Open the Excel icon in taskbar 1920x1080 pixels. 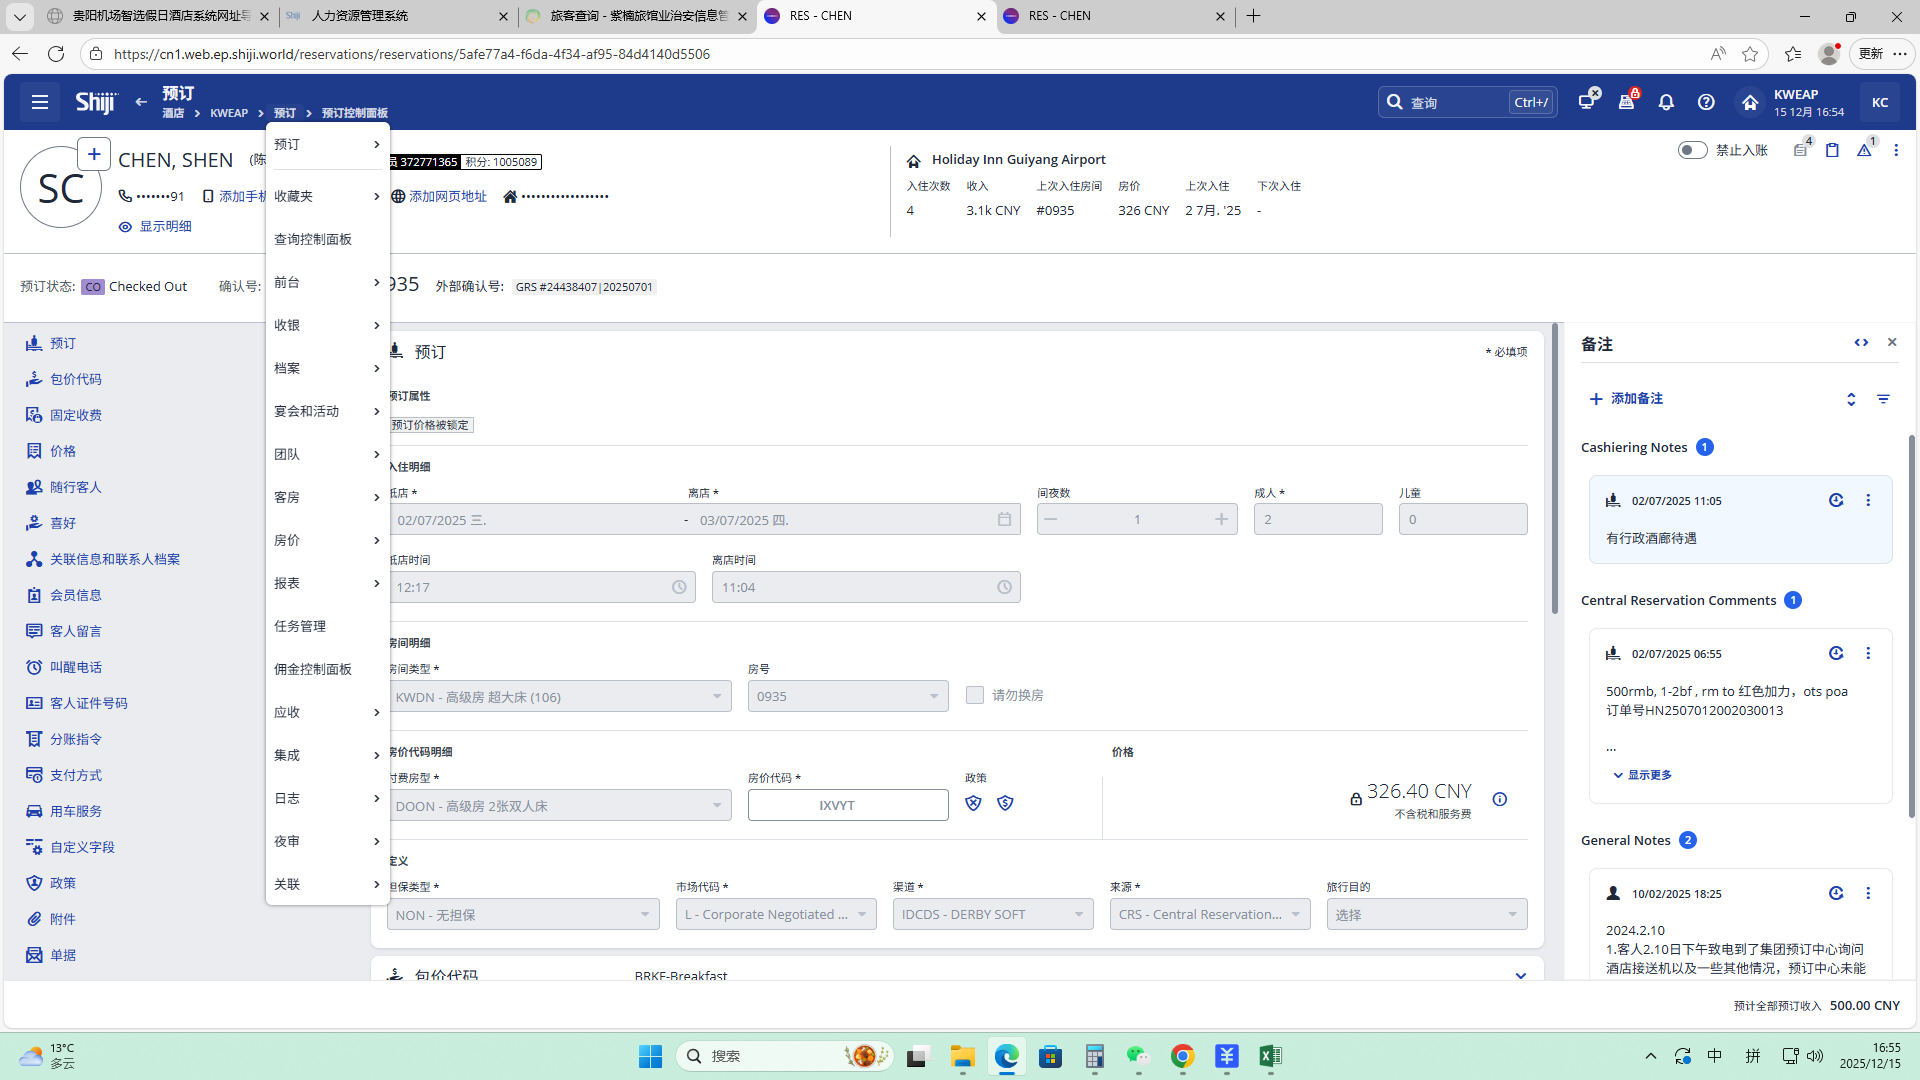pos(1270,1056)
